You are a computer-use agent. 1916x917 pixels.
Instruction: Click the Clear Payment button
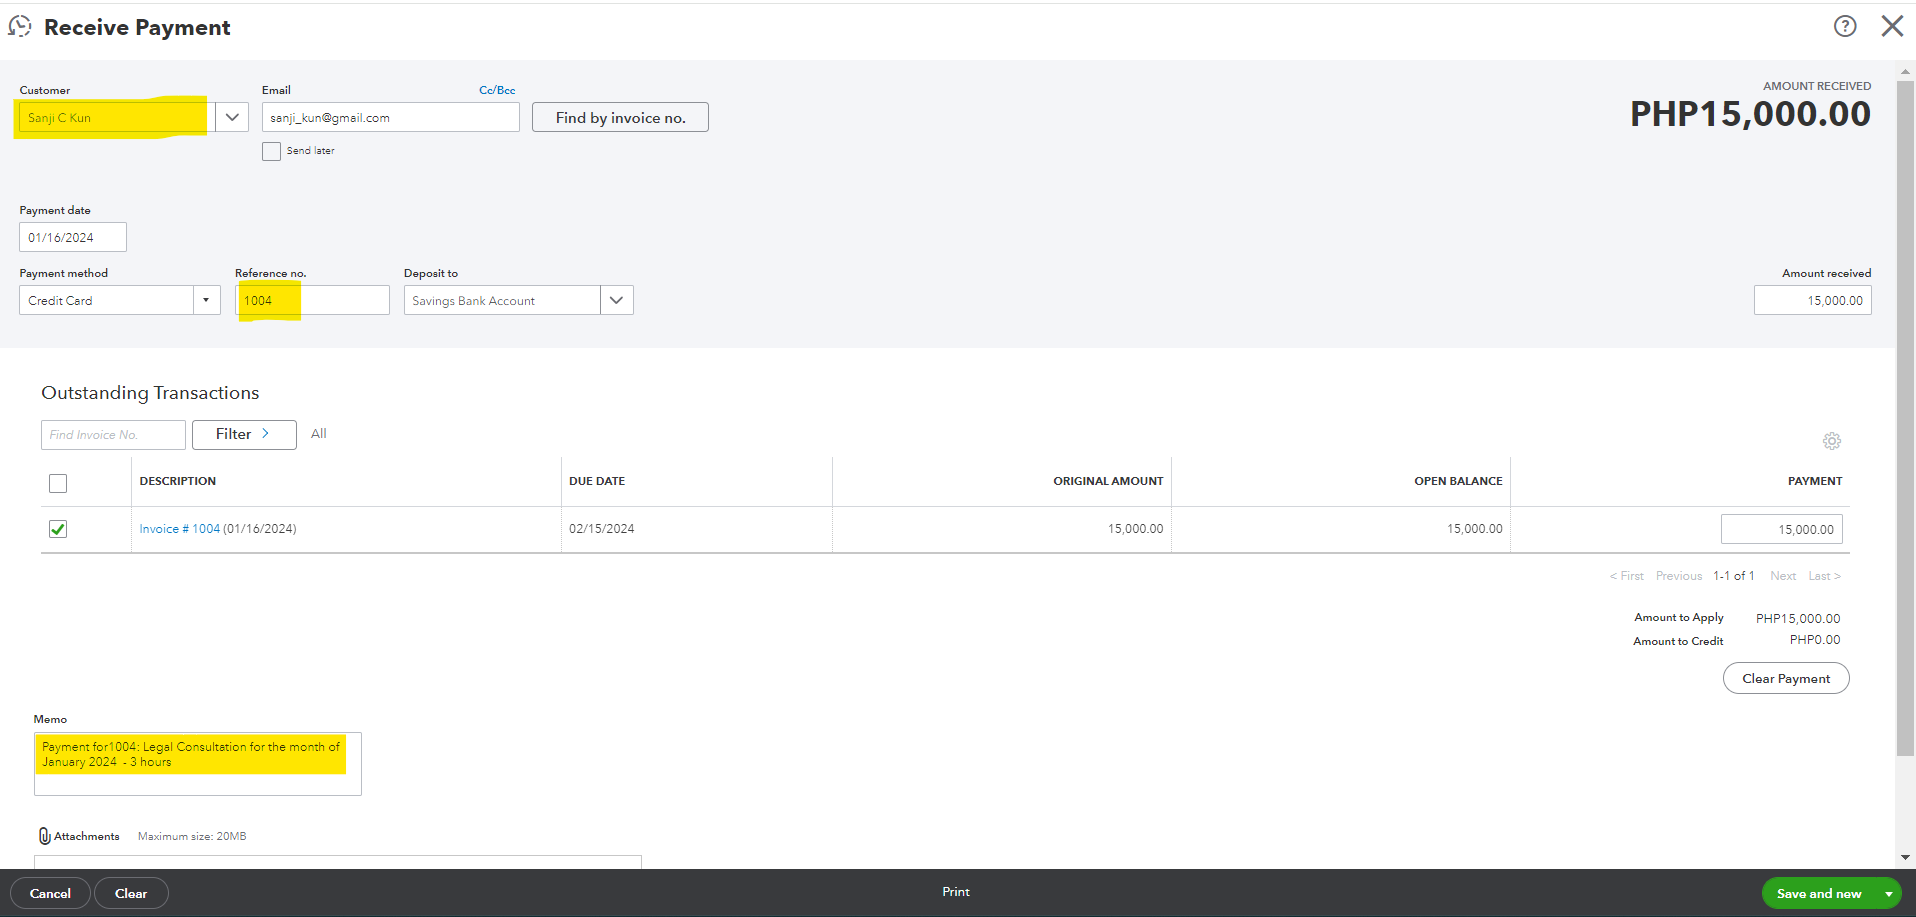coord(1786,678)
